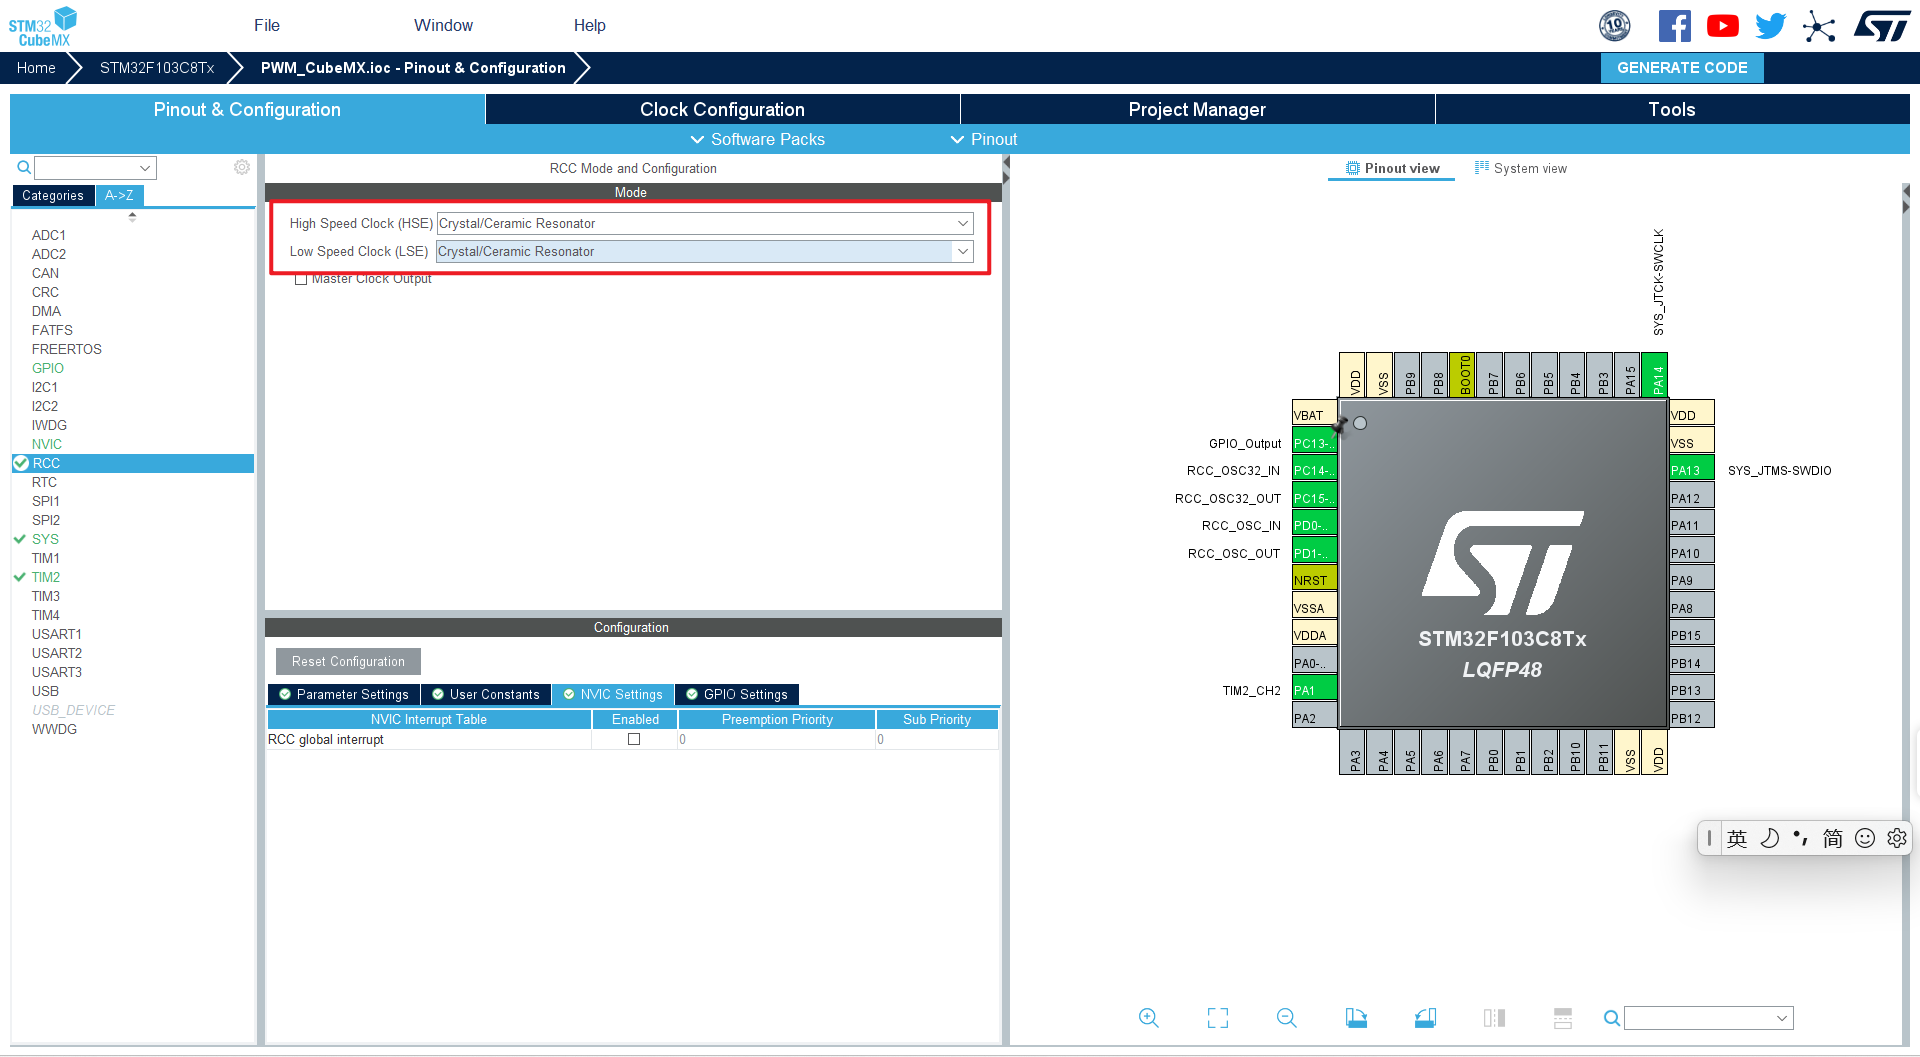Select ADC1 in peripheral list
This screenshot has height=1057, width=1920.
click(48, 235)
